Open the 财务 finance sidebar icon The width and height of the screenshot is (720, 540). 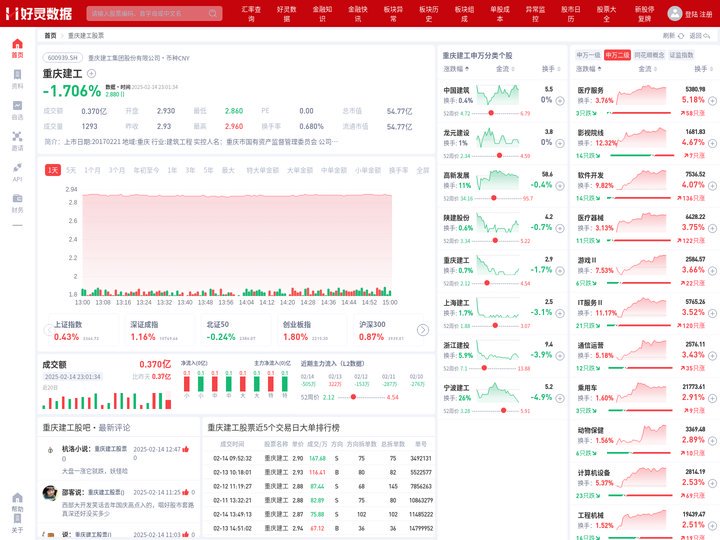point(17,203)
